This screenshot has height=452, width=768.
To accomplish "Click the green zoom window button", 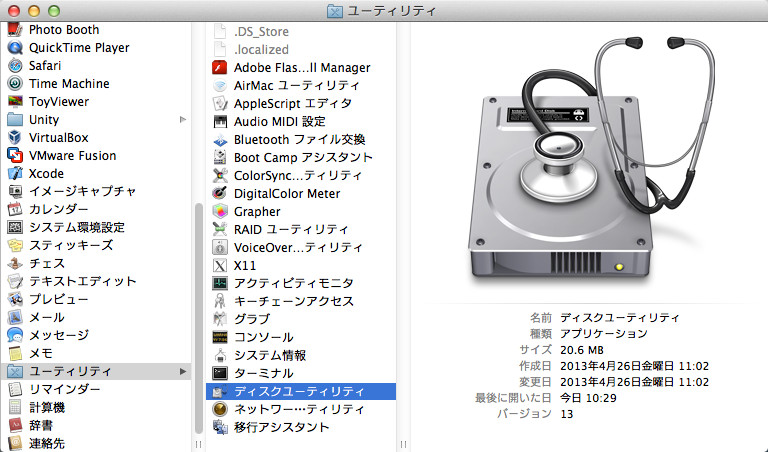I will [x=54, y=11].
